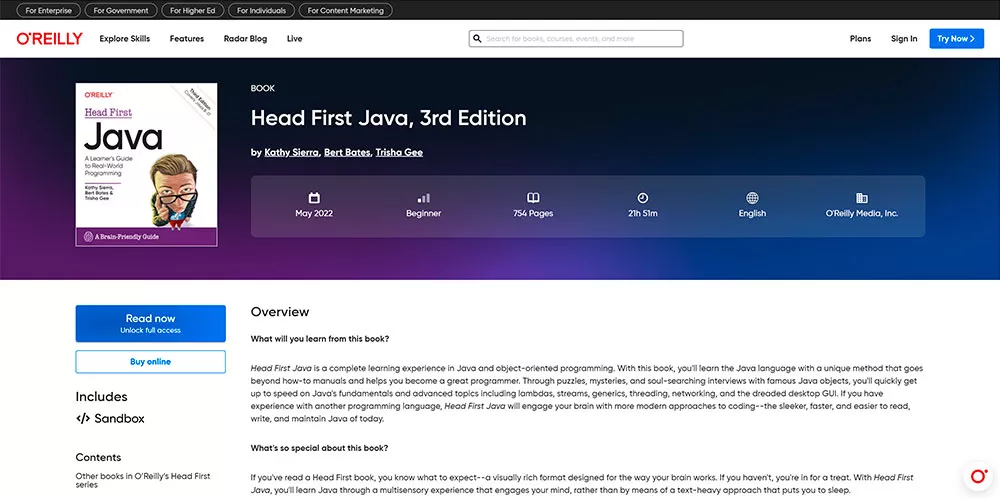Click the O'Reilly logo in header

click(49, 39)
